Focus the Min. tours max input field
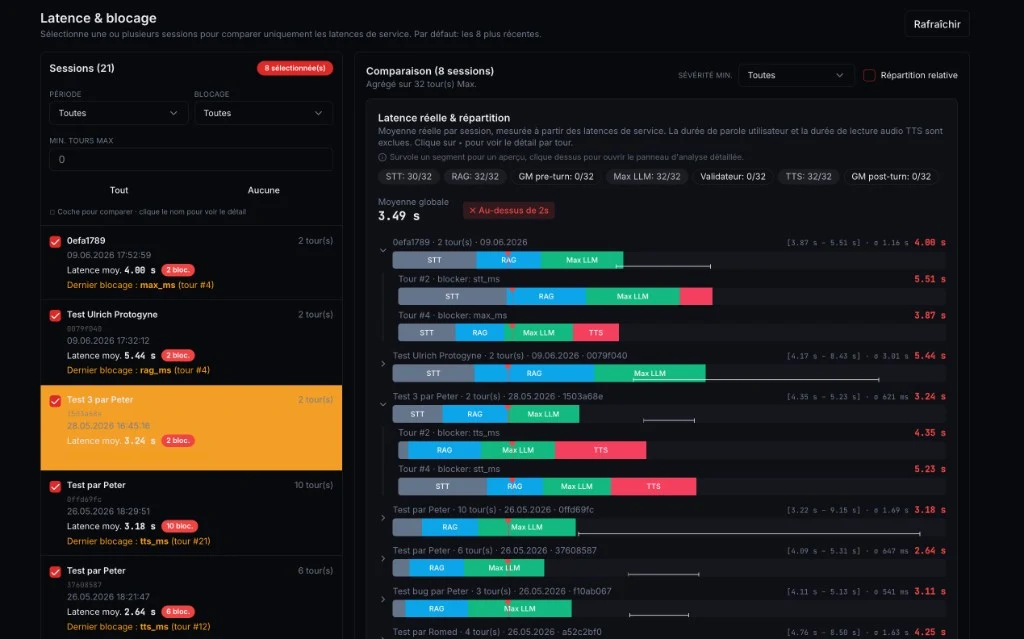This screenshot has width=1024, height=639. [191, 159]
